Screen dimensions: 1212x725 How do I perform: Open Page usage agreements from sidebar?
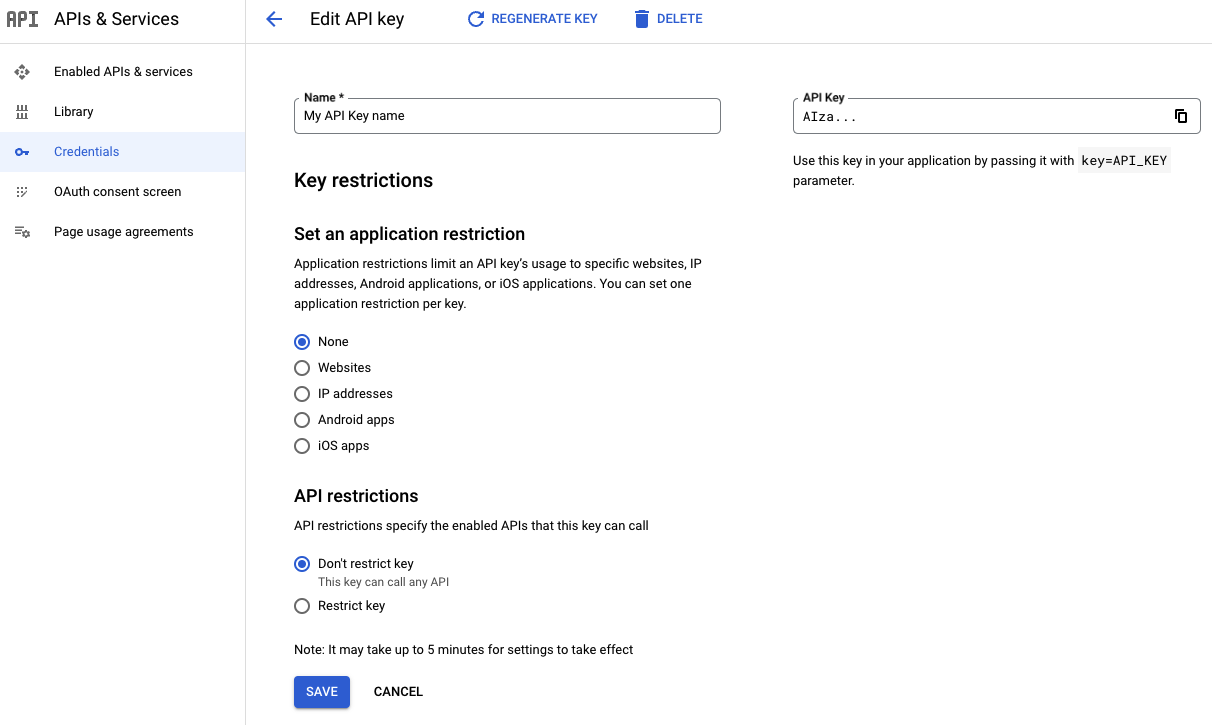click(22, 231)
